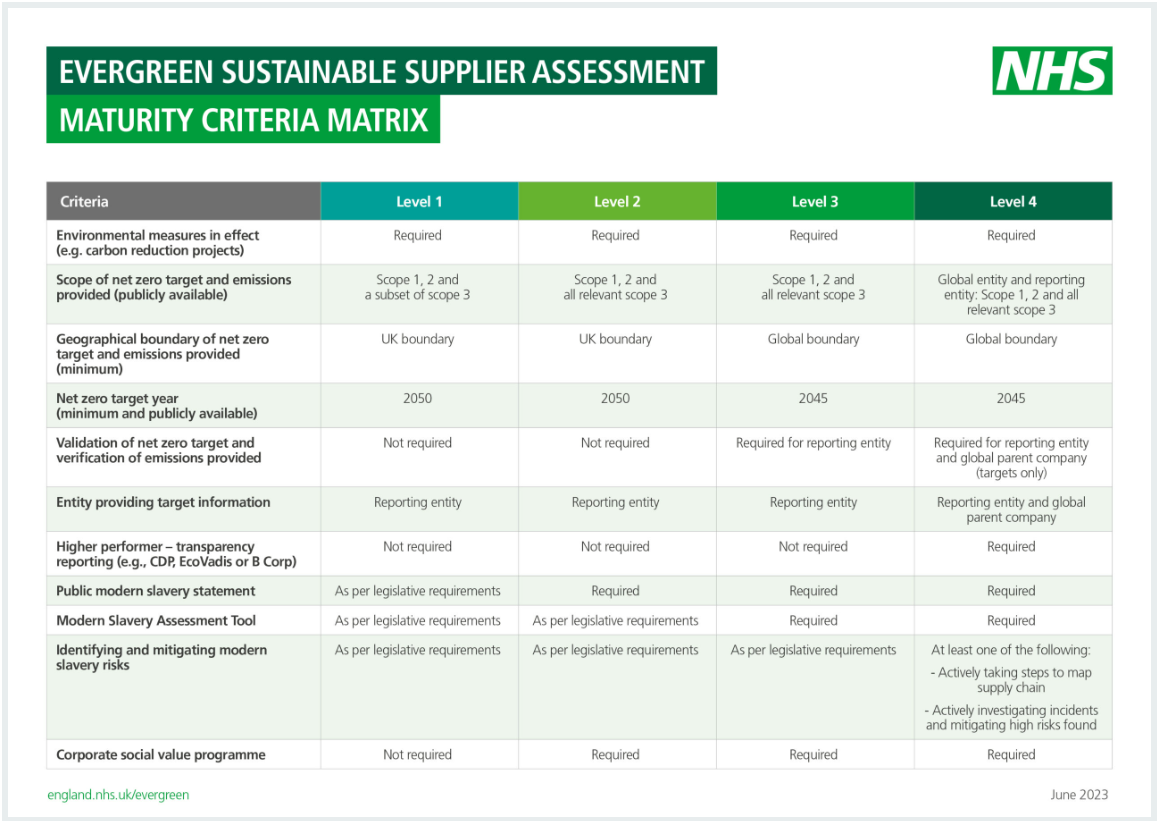This screenshot has height=821, width=1157.
Task: Click Level 1 'Not required' in Corporate social value row
Action: [x=418, y=755]
